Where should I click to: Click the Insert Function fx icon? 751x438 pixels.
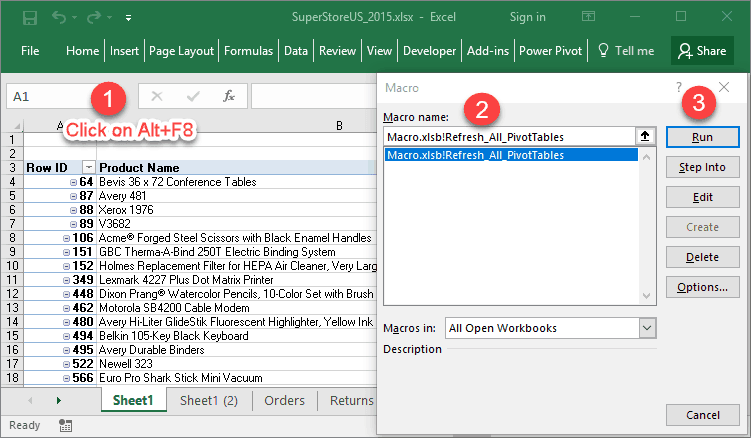[229, 96]
